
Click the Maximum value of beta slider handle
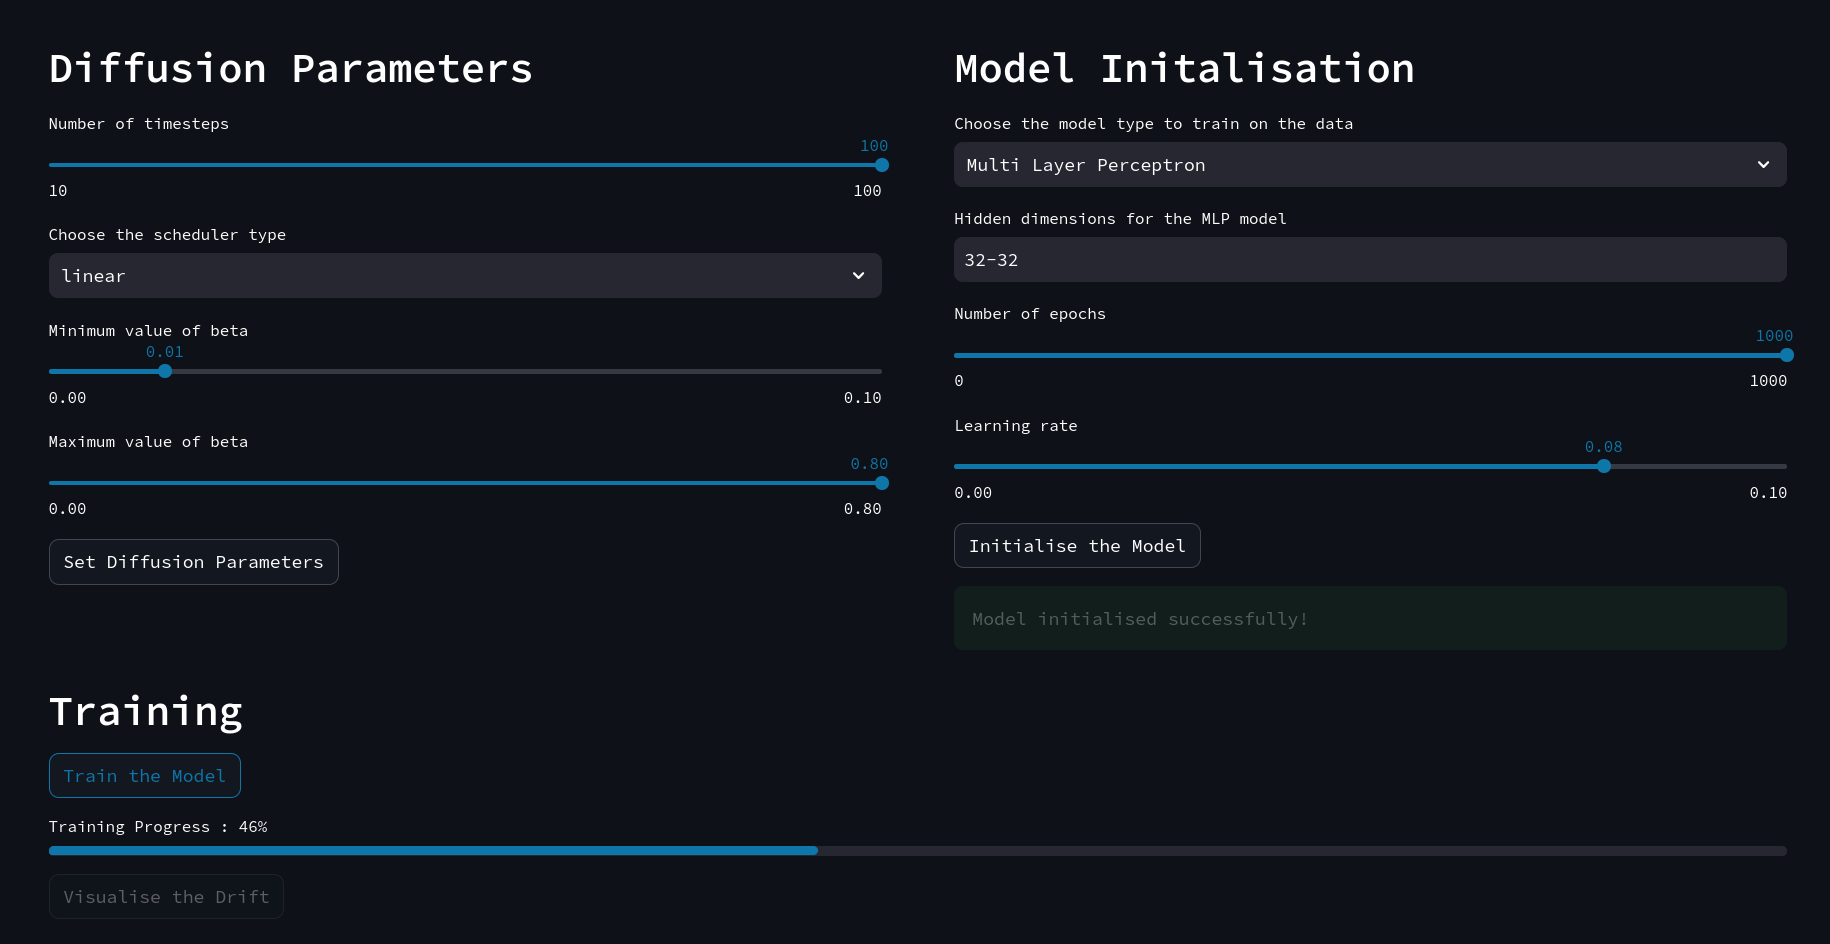click(881, 483)
